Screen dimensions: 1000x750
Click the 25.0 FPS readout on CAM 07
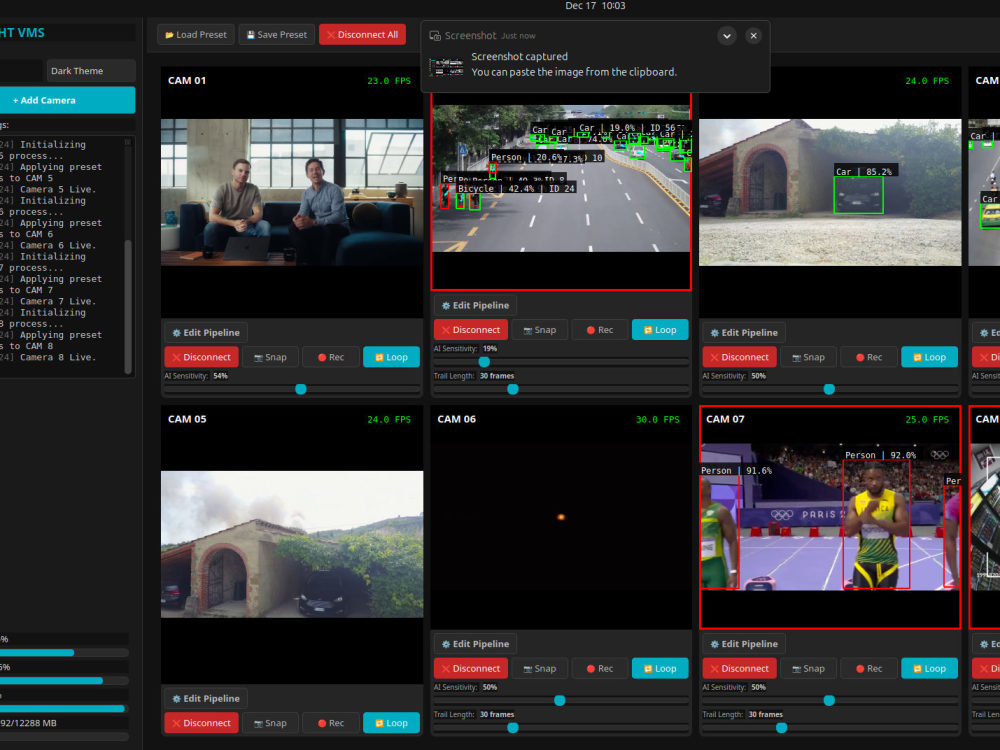(927, 419)
